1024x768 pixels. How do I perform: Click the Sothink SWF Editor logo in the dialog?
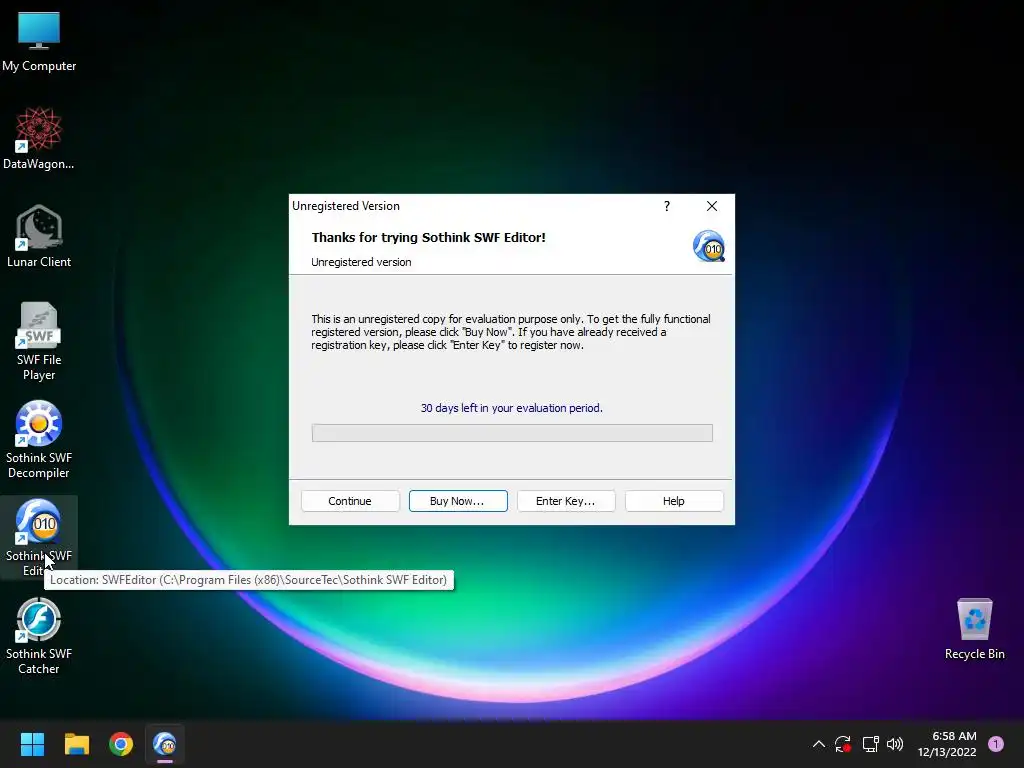tap(709, 246)
